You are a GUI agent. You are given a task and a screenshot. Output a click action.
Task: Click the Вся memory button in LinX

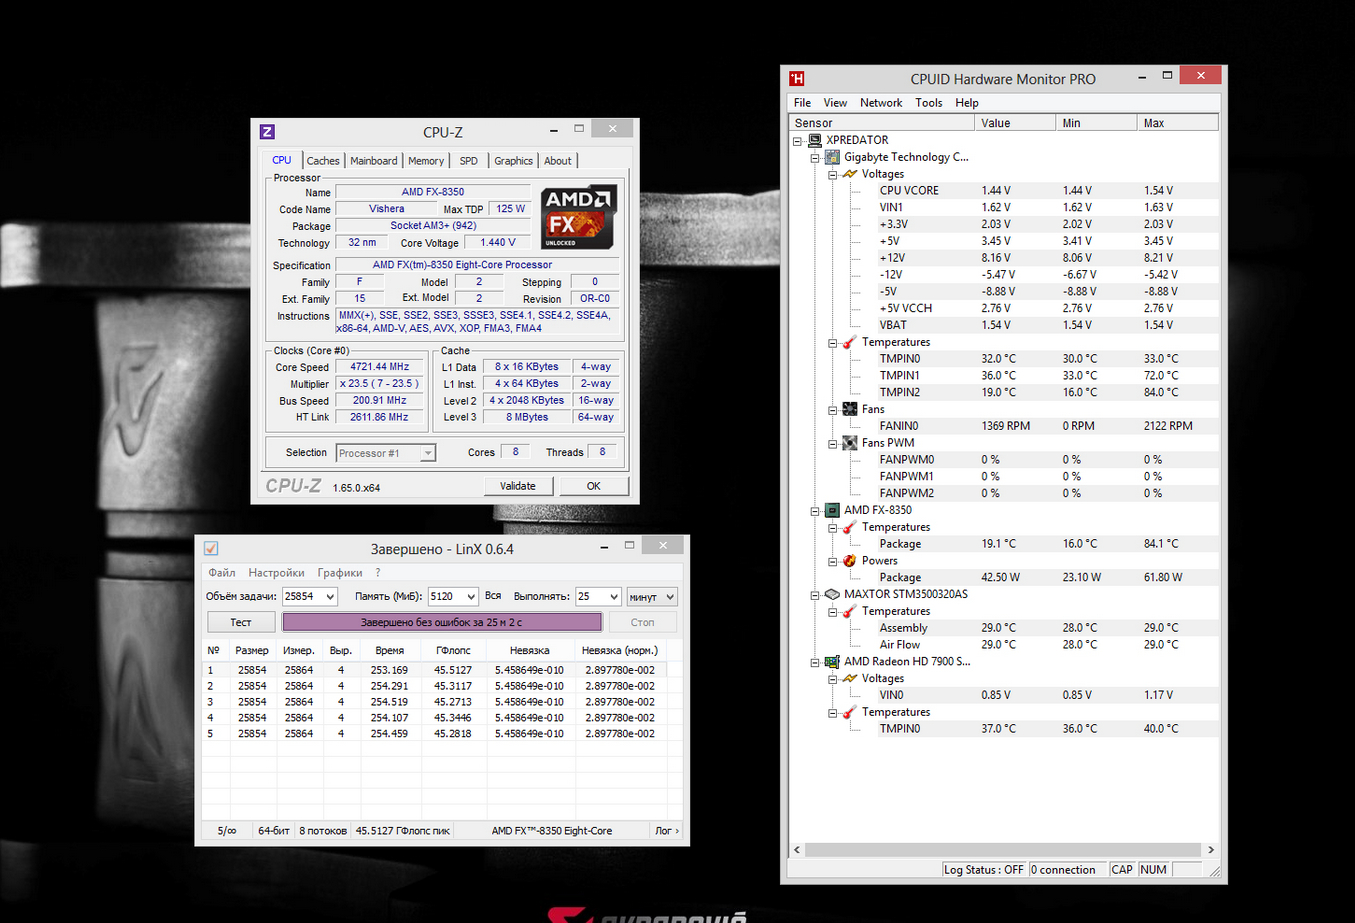tap(493, 596)
